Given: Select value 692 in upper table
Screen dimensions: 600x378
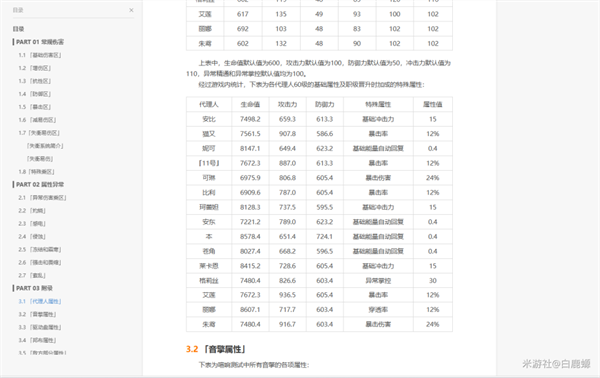Looking at the screenshot, I should click(243, 29).
